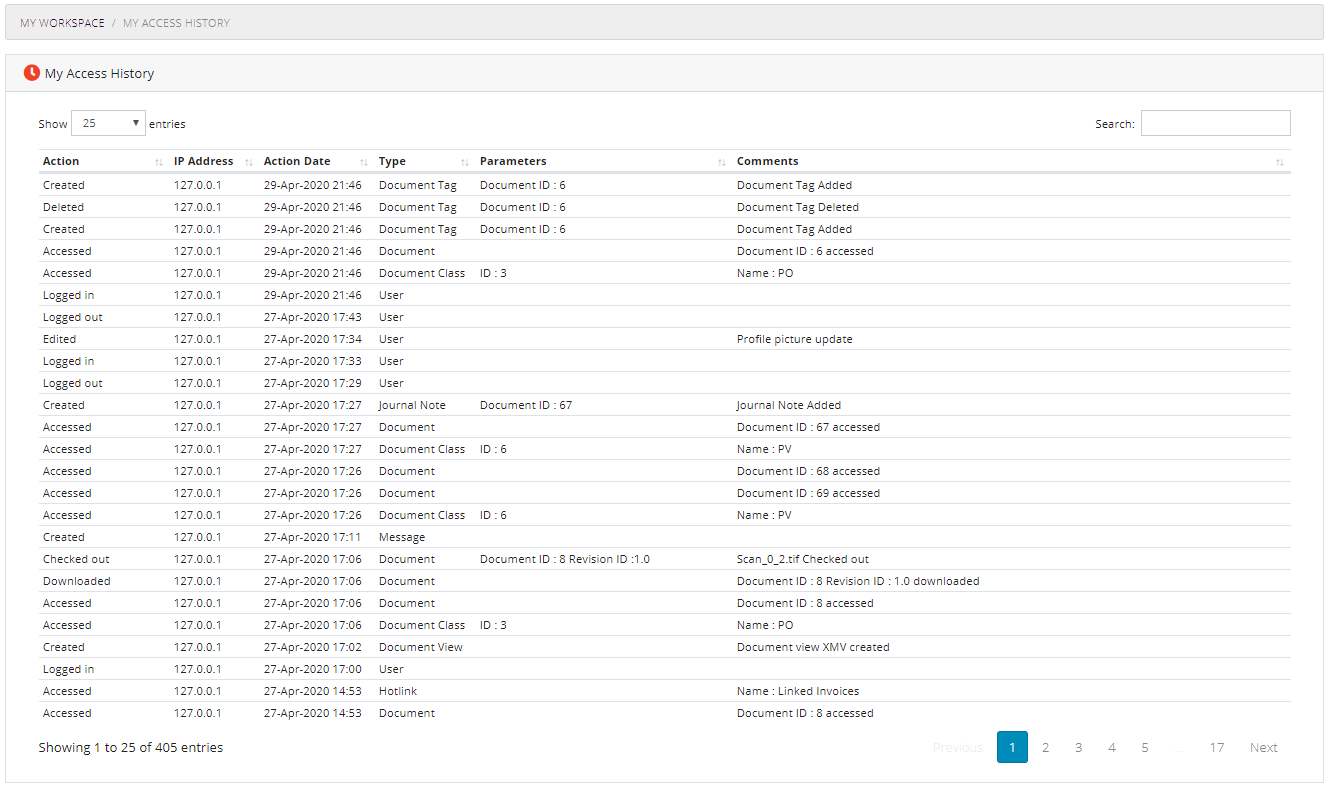Click the sort icon next to Parameters header
Image resolution: width=1328 pixels, height=788 pixels.
[721, 161]
